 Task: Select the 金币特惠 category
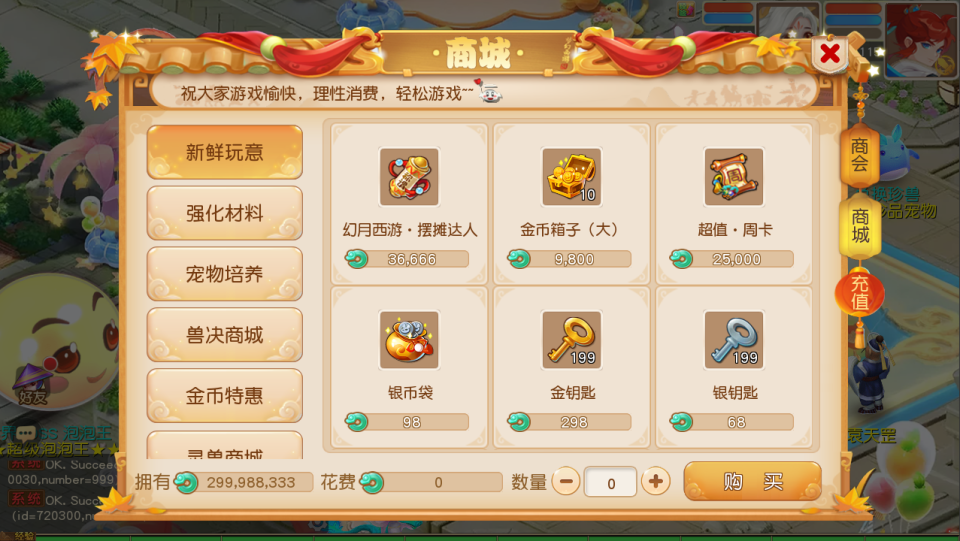225,395
